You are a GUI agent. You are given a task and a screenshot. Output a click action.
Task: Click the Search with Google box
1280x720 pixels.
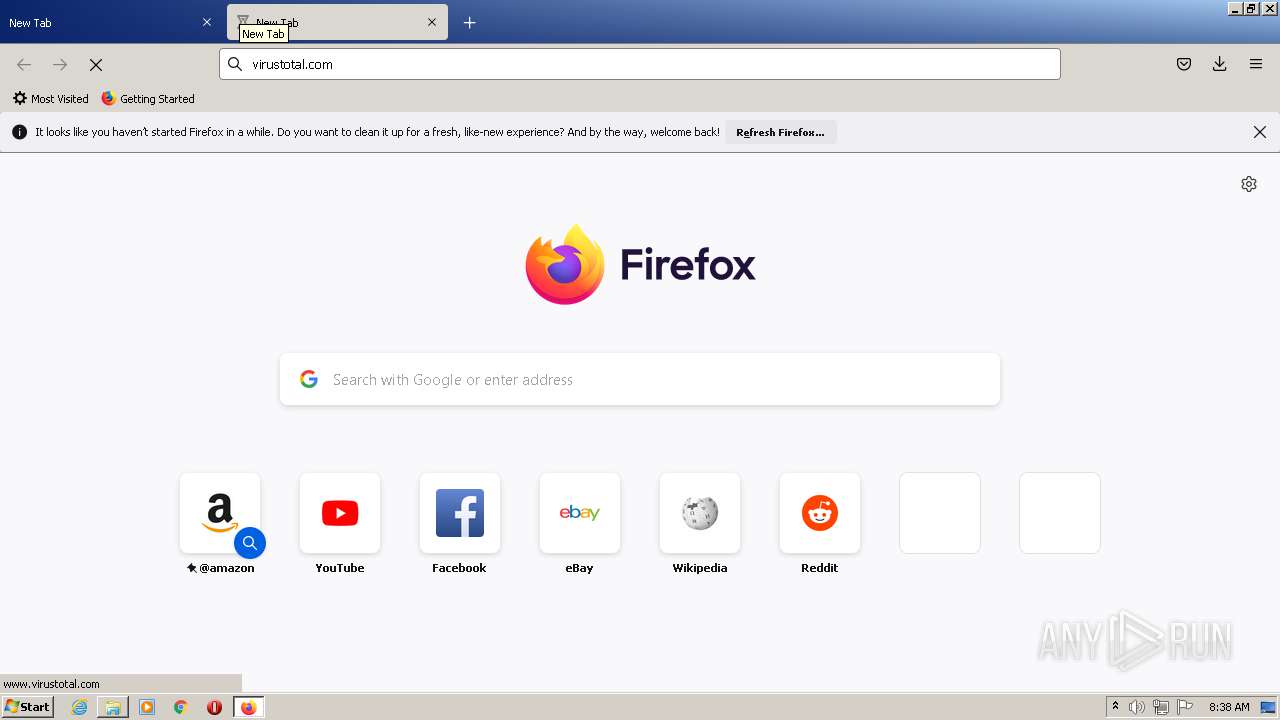[x=640, y=379]
